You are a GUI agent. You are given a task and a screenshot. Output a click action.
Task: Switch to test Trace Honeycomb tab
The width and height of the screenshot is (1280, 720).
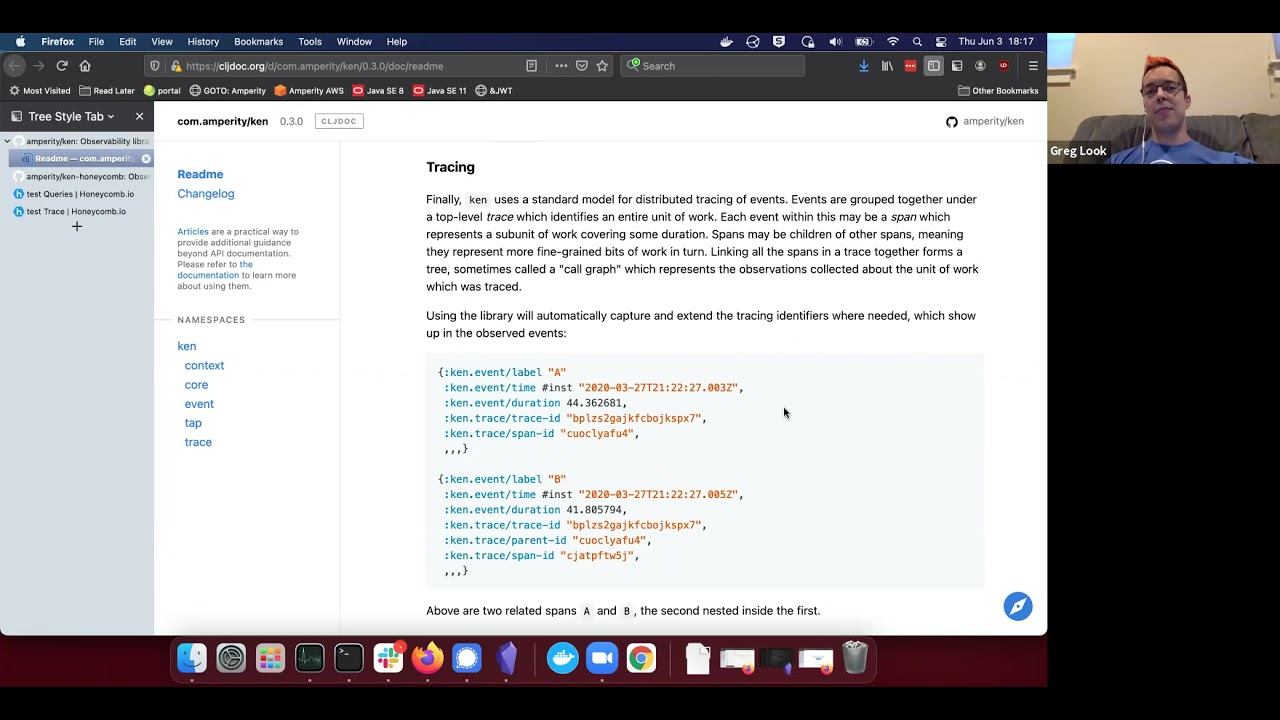coord(77,212)
